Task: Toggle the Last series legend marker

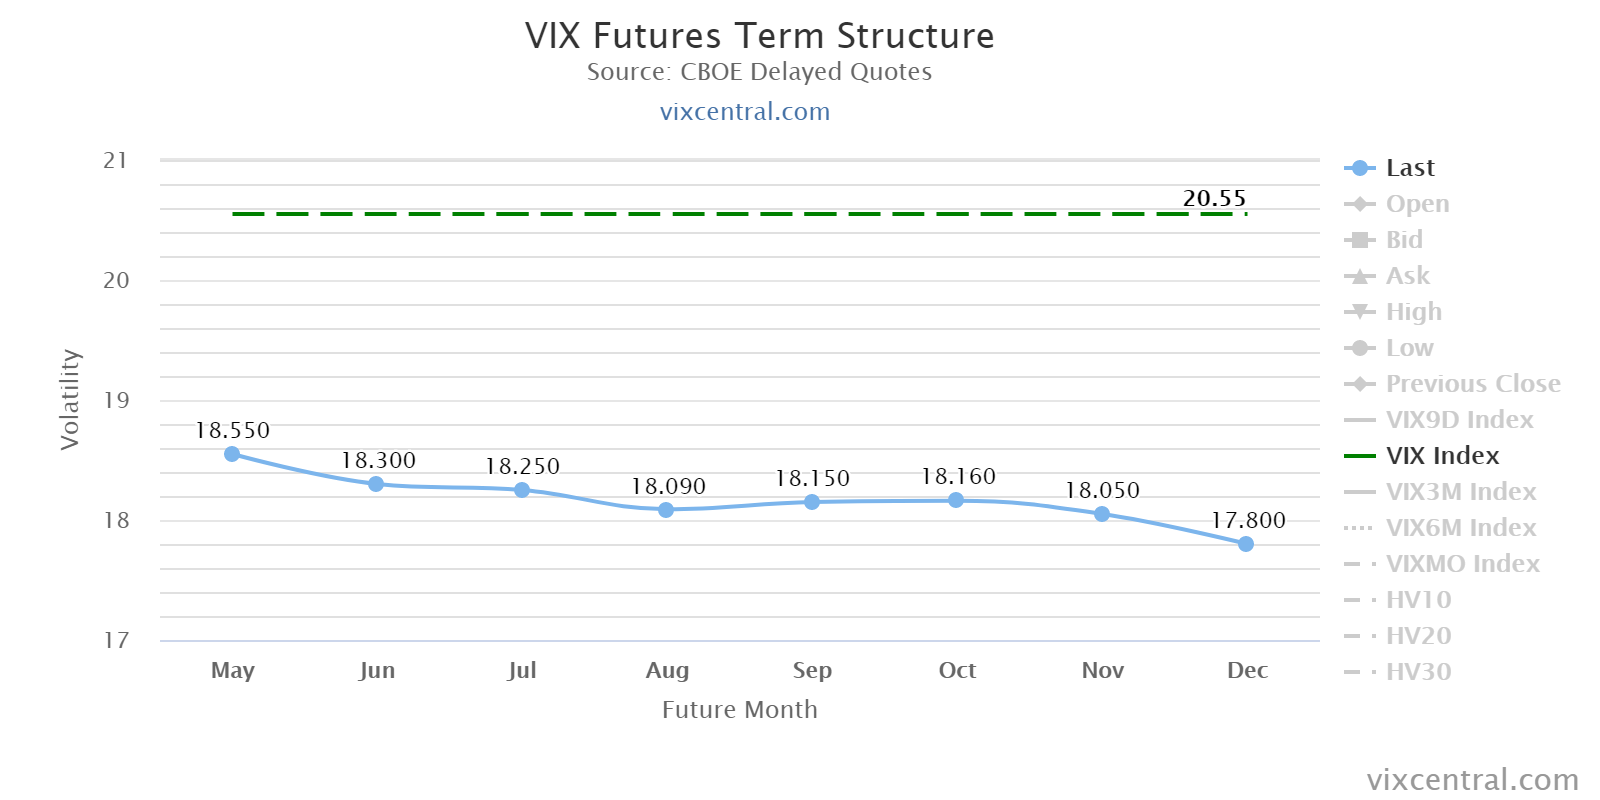Action: tap(1359, 168)
